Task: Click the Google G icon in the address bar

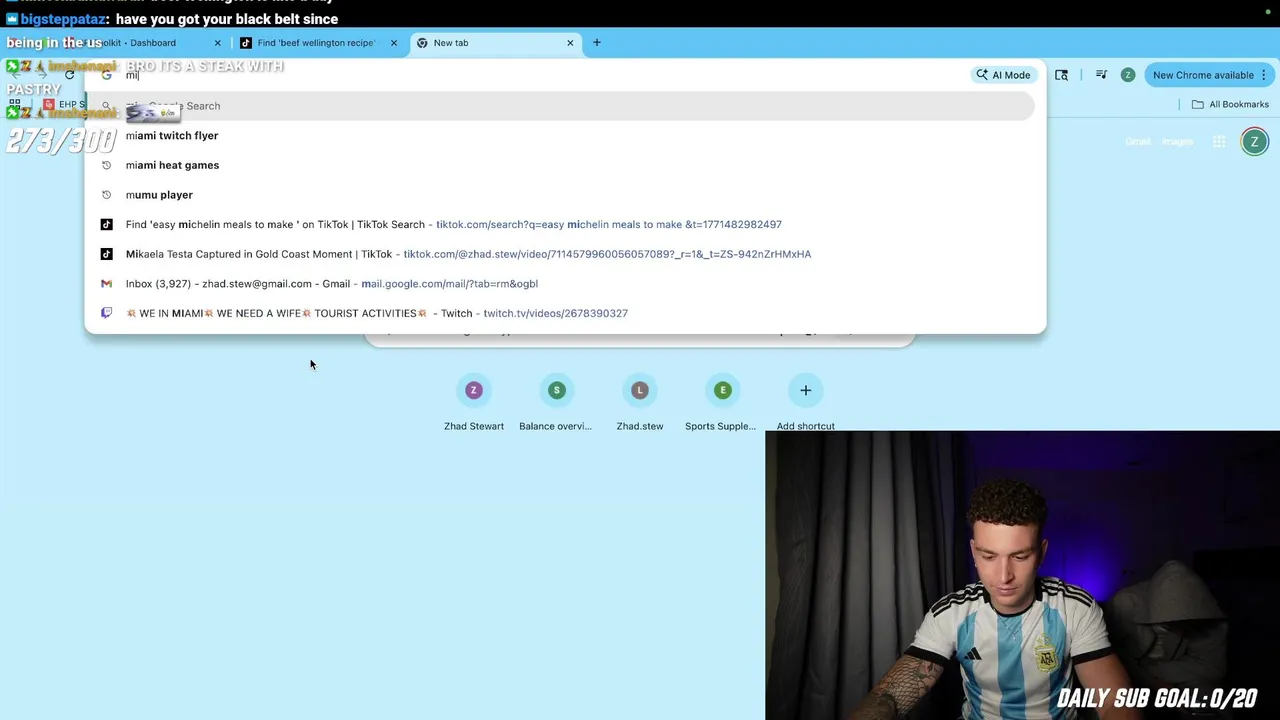Action: pos(106,76)
